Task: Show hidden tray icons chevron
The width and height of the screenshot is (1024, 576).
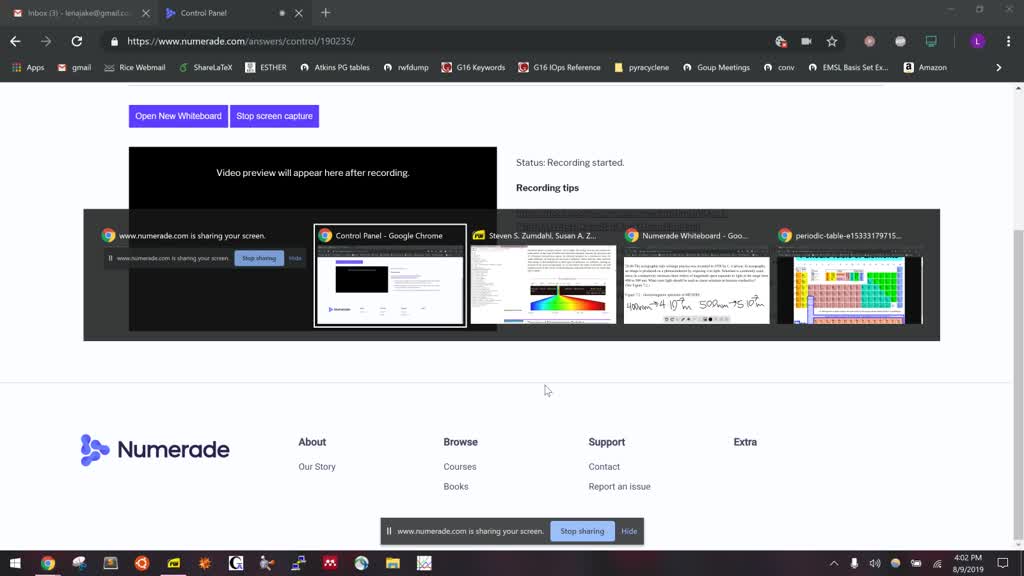Action: [x=834, y=563]
